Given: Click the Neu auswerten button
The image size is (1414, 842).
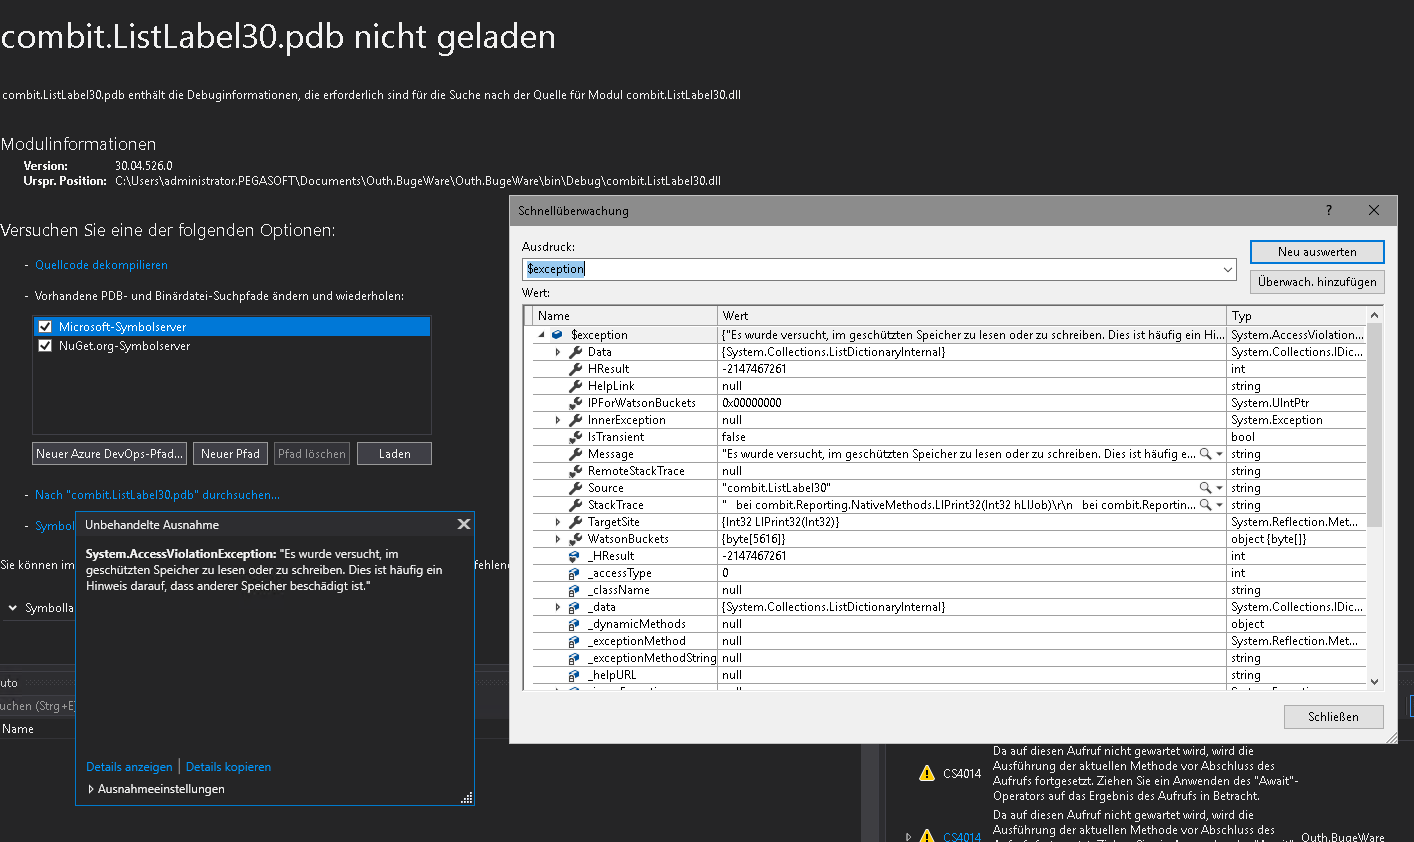Looking at the screenshot, I should click(1317, 252).
